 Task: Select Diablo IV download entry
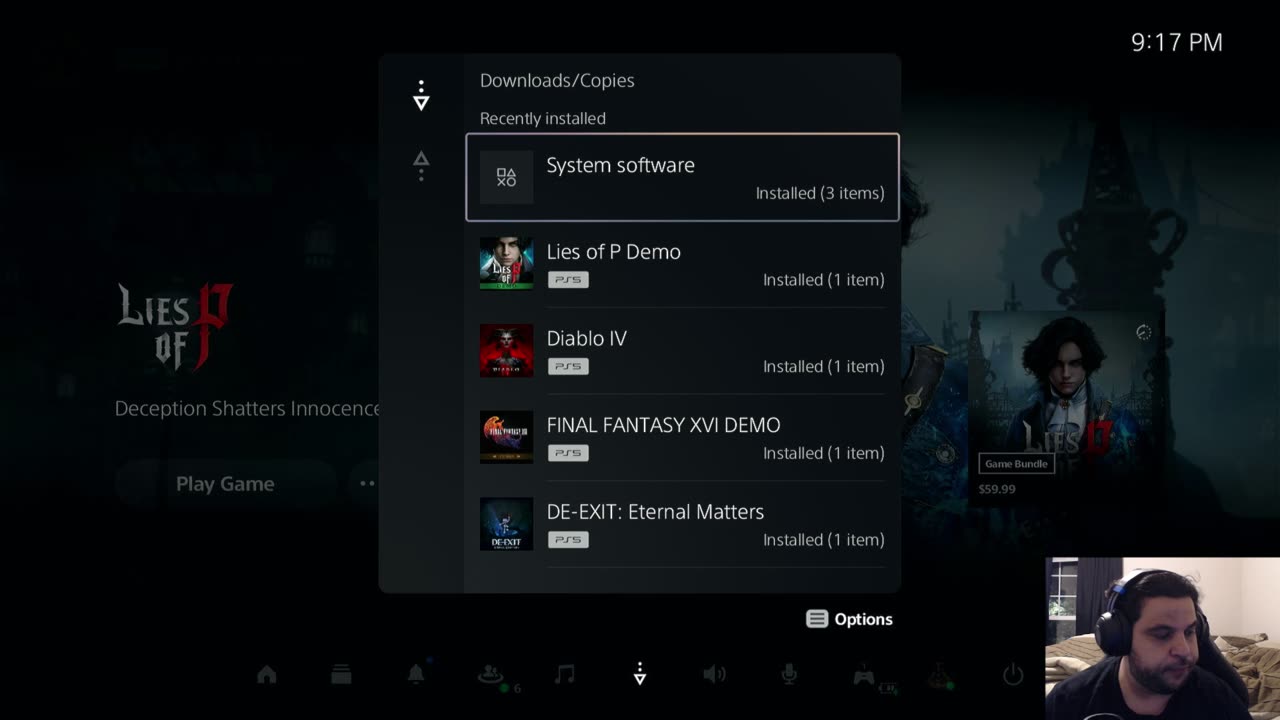tap(682, 351)
